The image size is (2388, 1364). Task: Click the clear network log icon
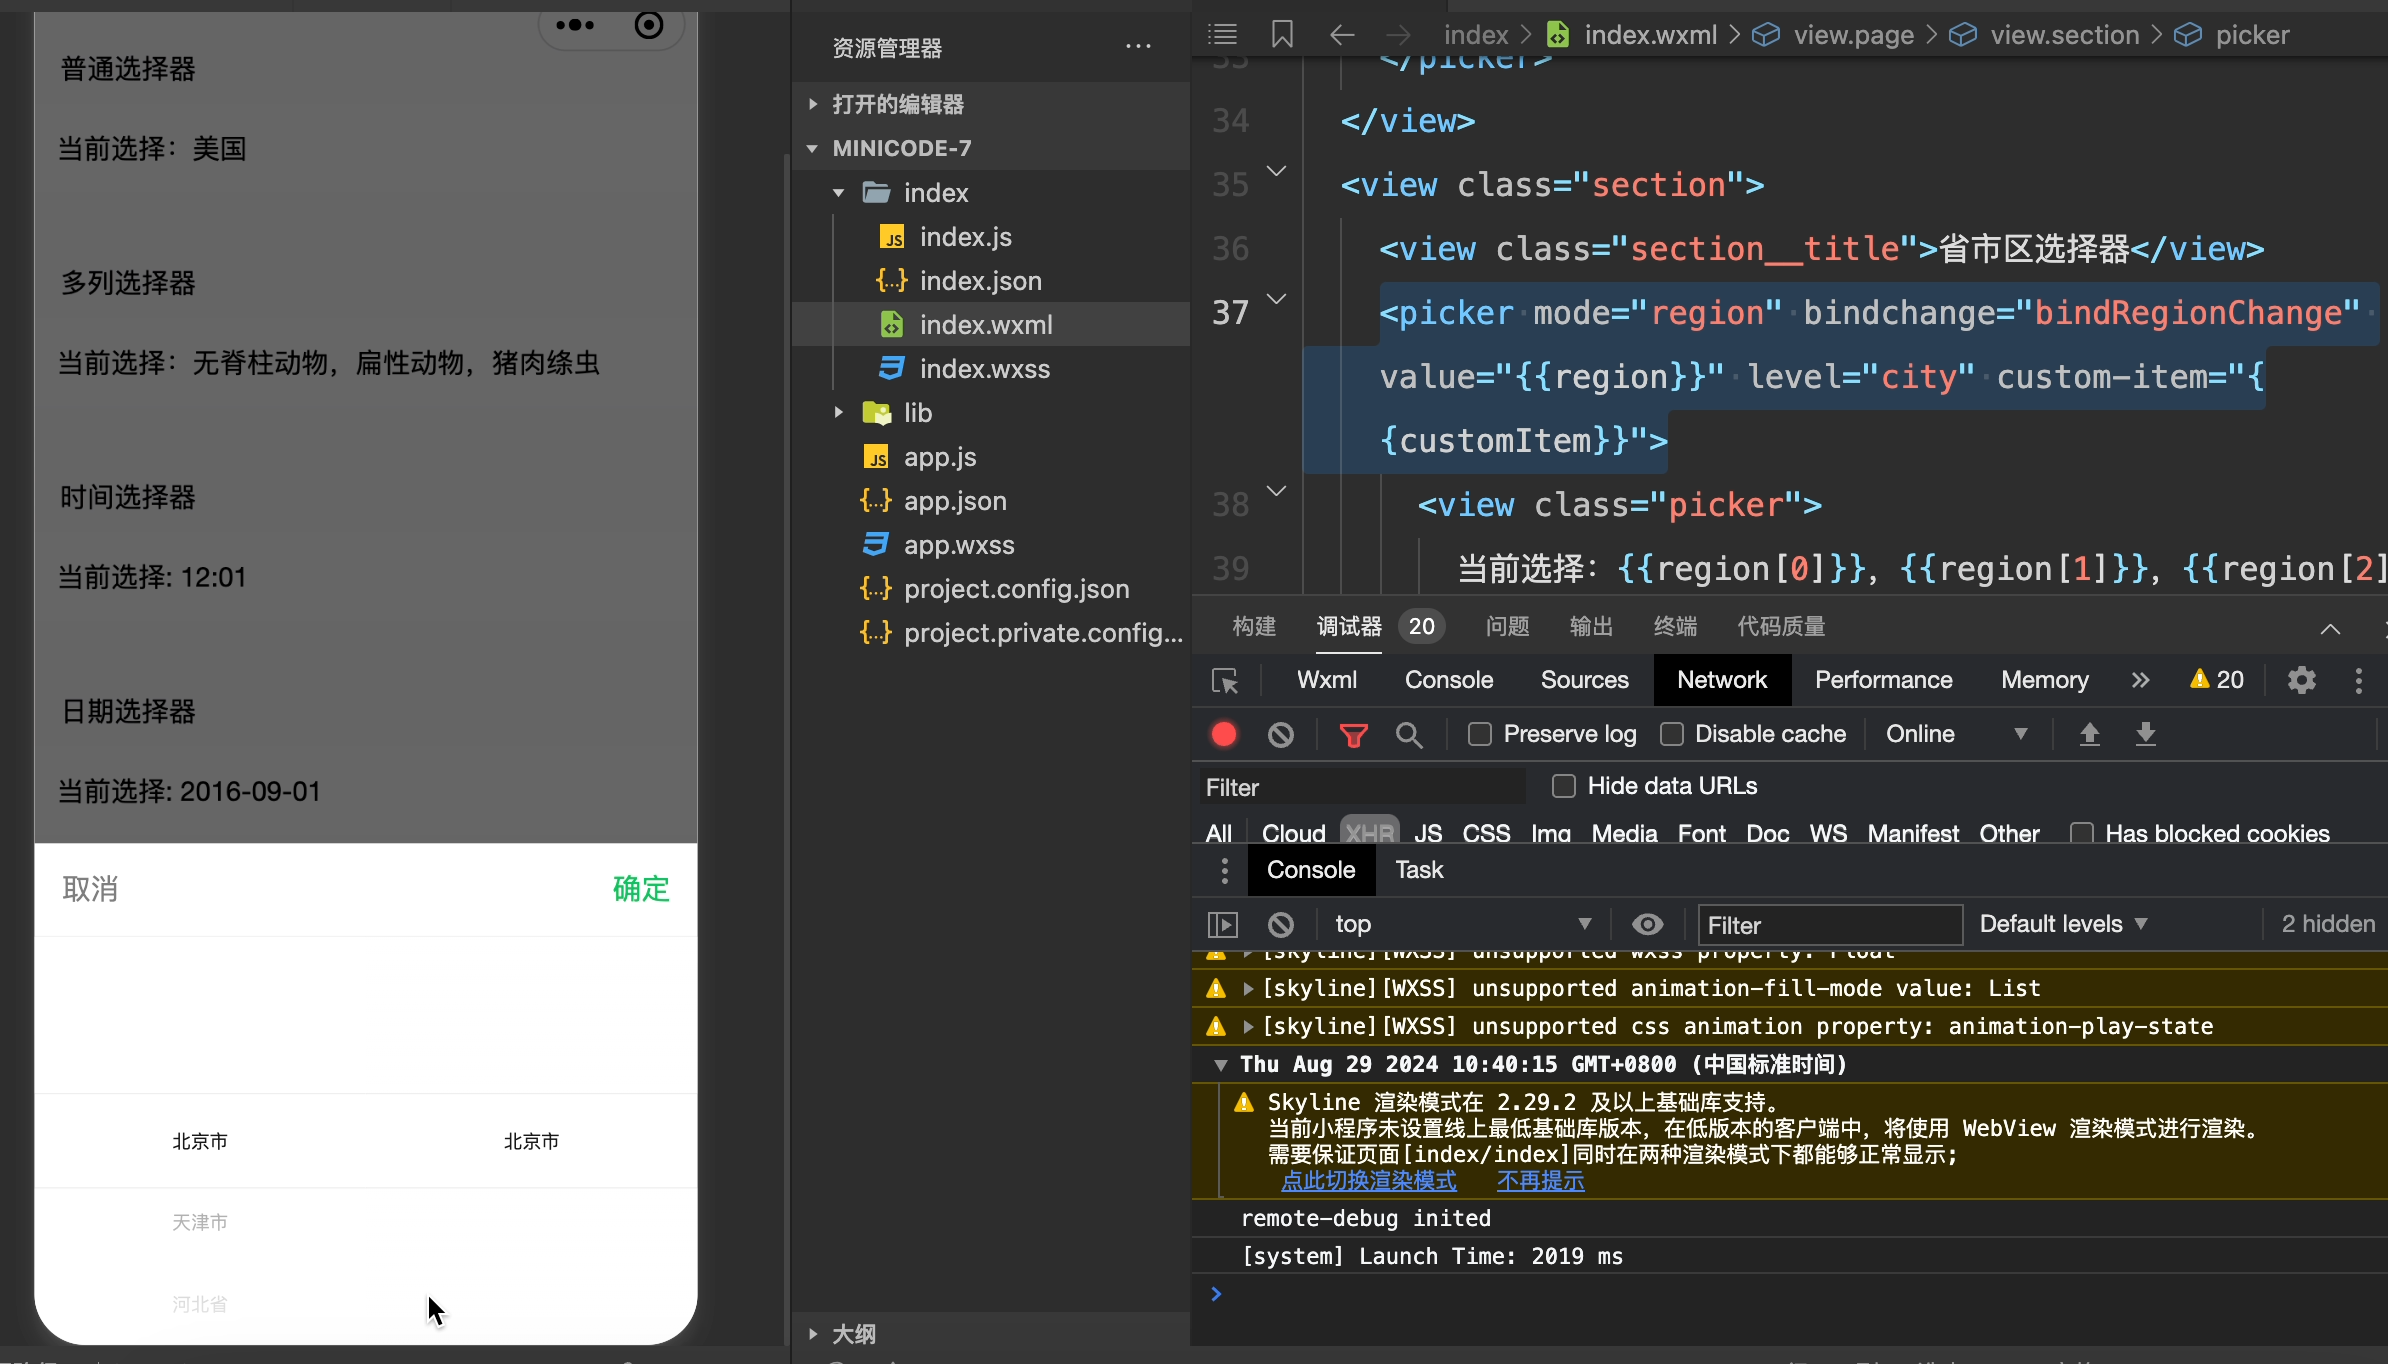[x=1280, y=735]
